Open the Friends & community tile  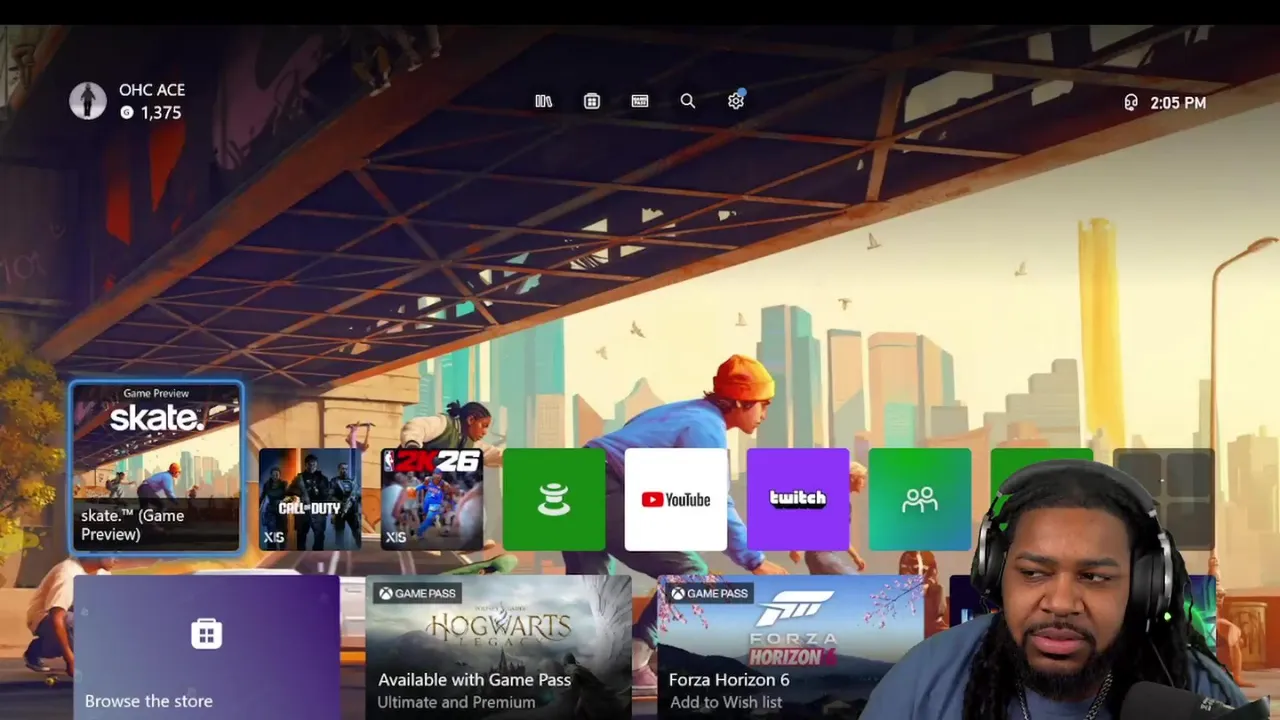[920, 499]
